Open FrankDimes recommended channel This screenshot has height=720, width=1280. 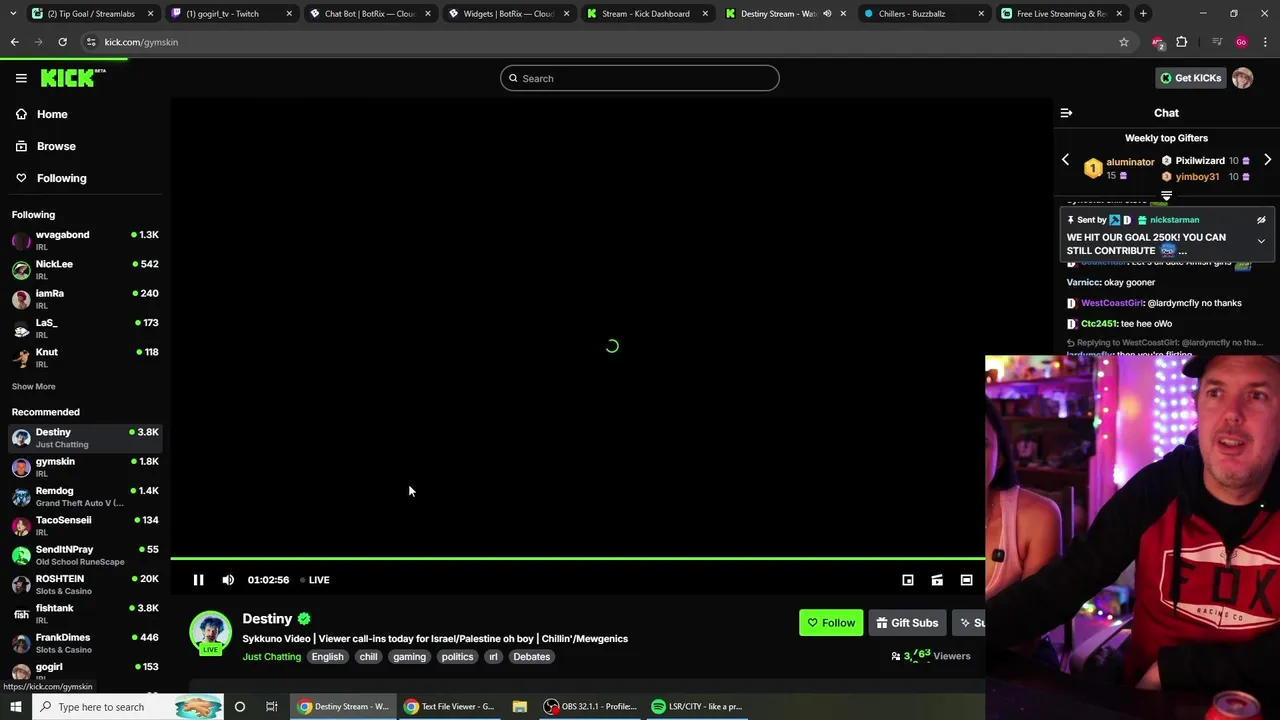(x=85, y=643)
